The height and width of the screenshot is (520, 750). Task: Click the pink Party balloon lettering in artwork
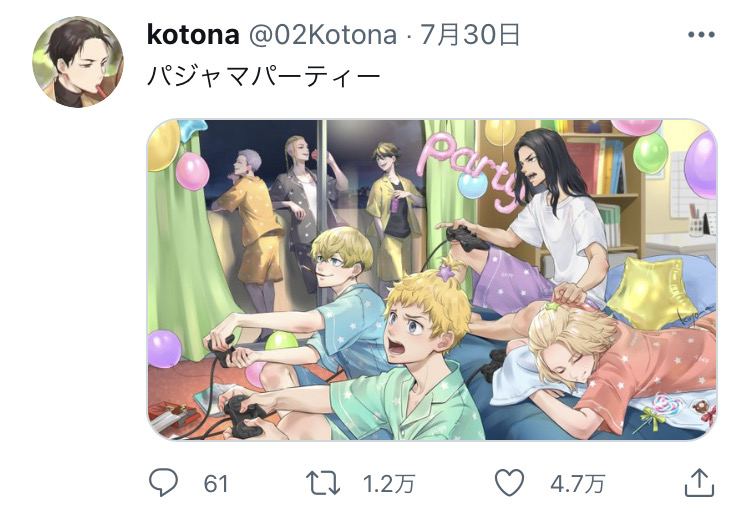(x=470, y=172)
